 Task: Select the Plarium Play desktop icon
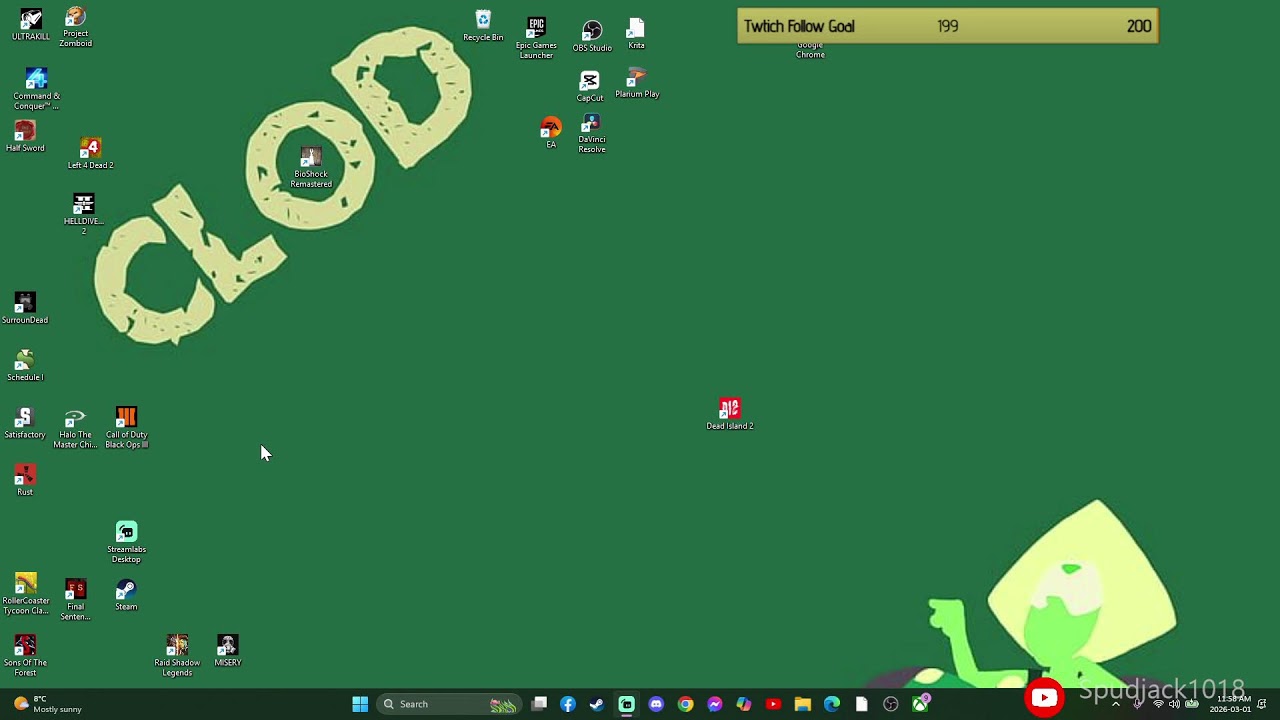pos(637,83)
